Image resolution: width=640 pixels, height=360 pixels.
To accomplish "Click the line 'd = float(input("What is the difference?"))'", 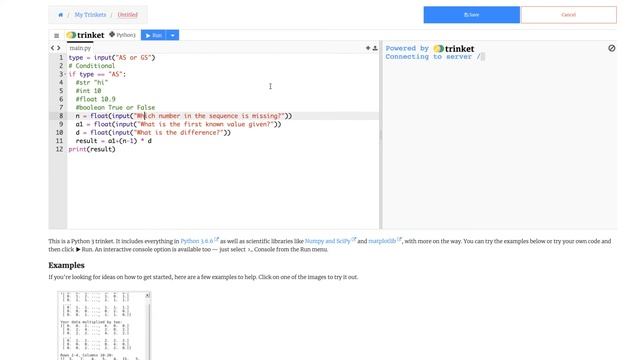I will tap(153, 133).
